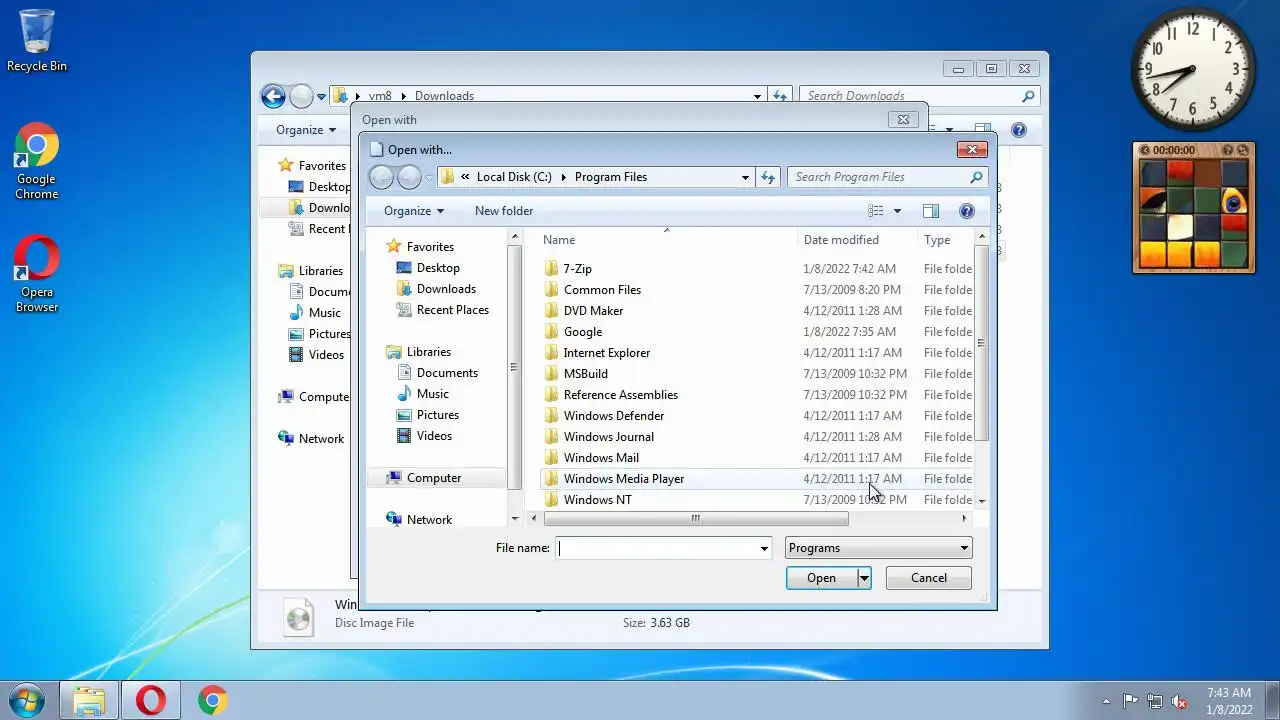
Task: Click the Opera taskbar icon
Action: [x=151, y=700]
